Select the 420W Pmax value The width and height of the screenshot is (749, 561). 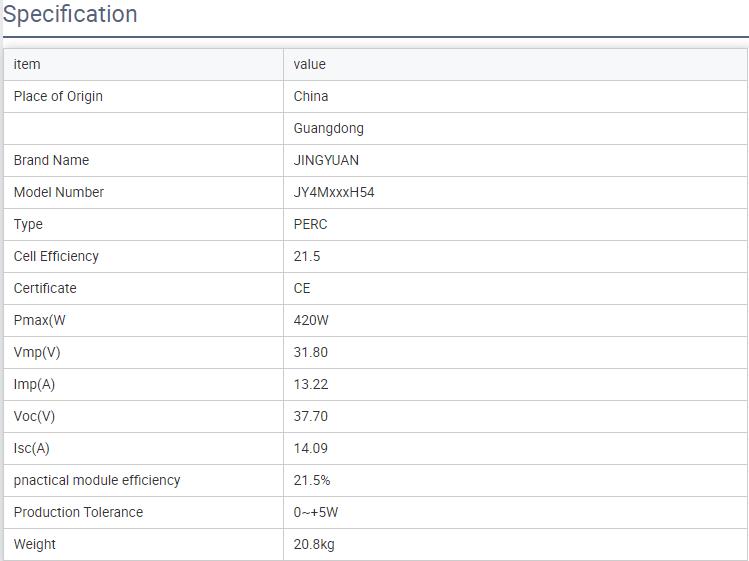point(311,320)
